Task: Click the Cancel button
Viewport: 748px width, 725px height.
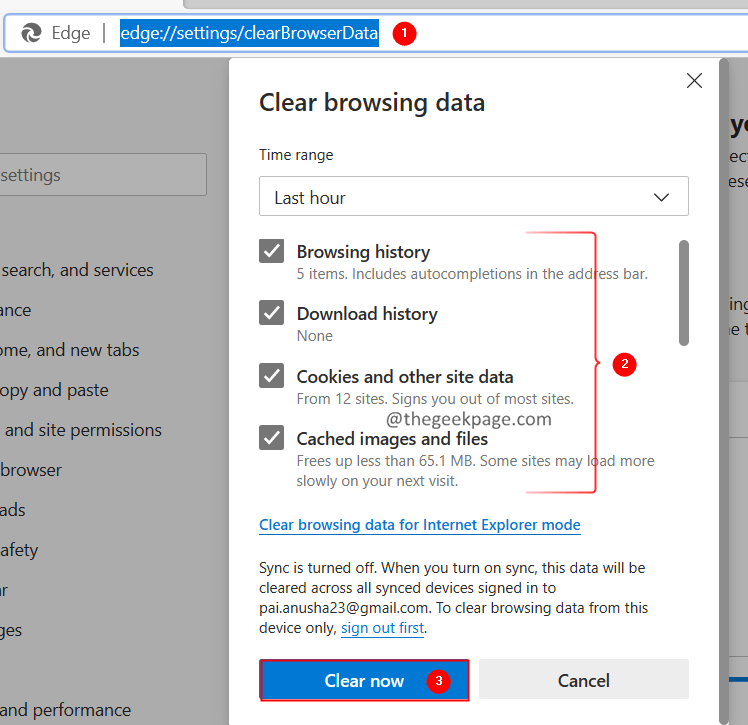Action: click(x=584, y=680)
